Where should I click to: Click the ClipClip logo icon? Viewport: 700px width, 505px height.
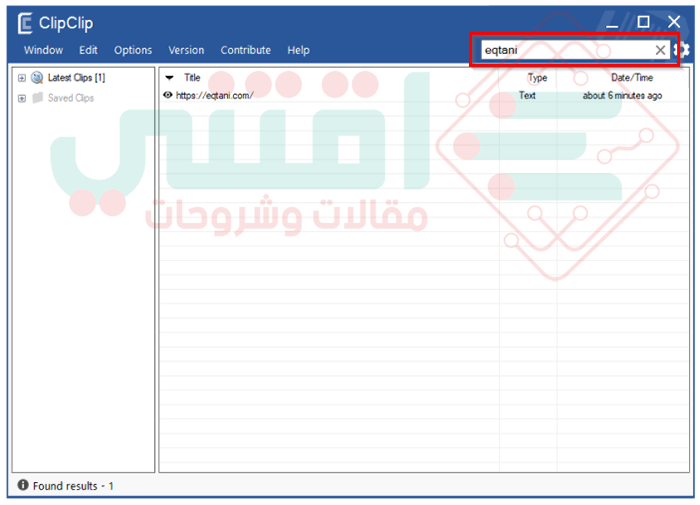25,23
